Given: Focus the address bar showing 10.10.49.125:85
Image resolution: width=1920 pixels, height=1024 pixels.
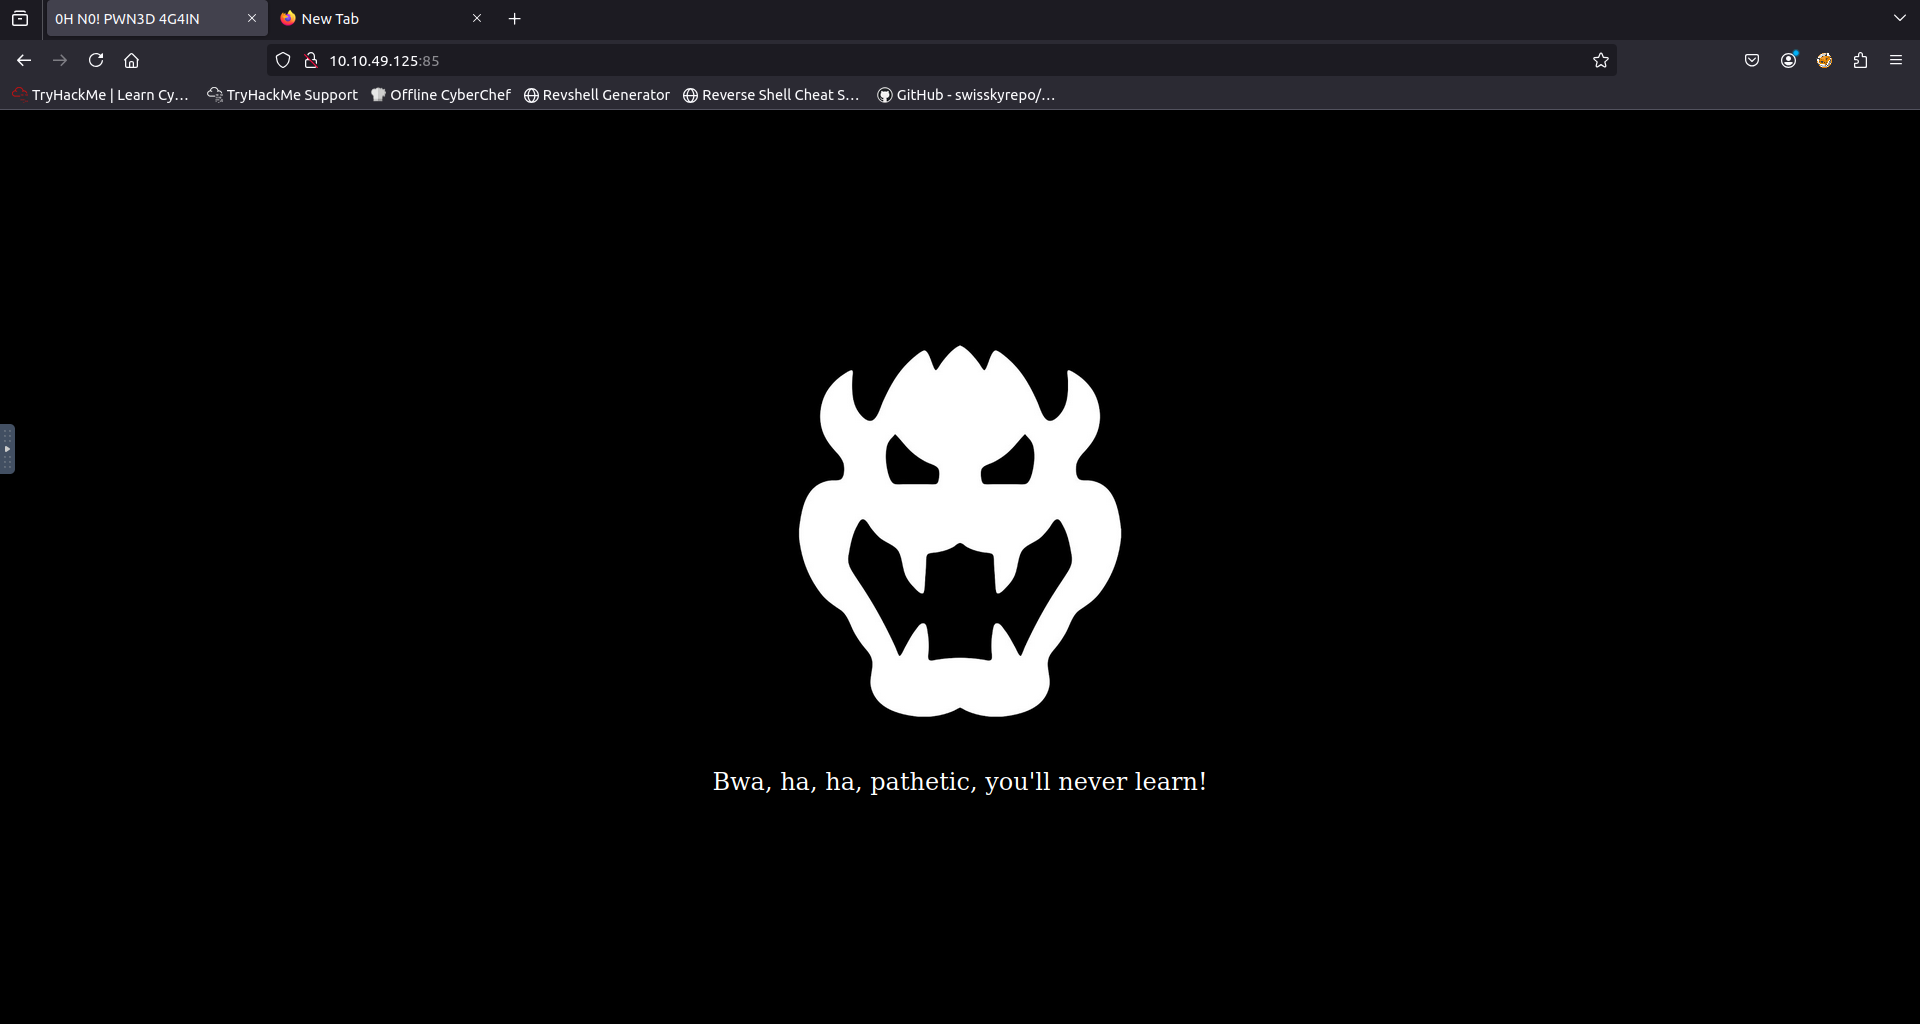Looking at the screenshot, I should pos(940,60).
